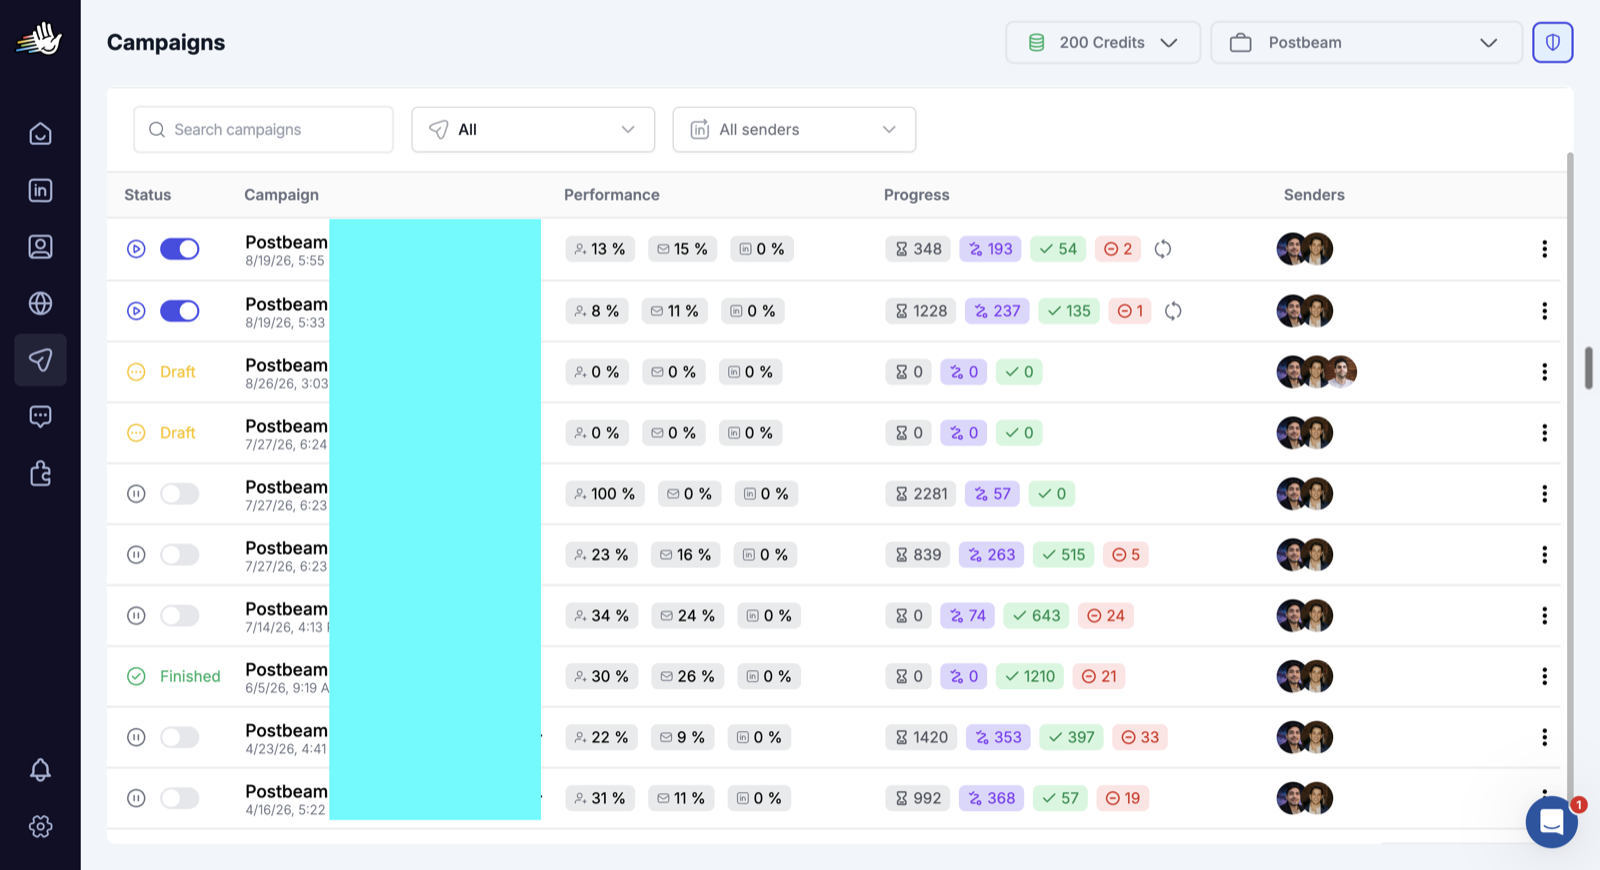Open the All campaign status filter dropdown

click(x=533, y=130)
